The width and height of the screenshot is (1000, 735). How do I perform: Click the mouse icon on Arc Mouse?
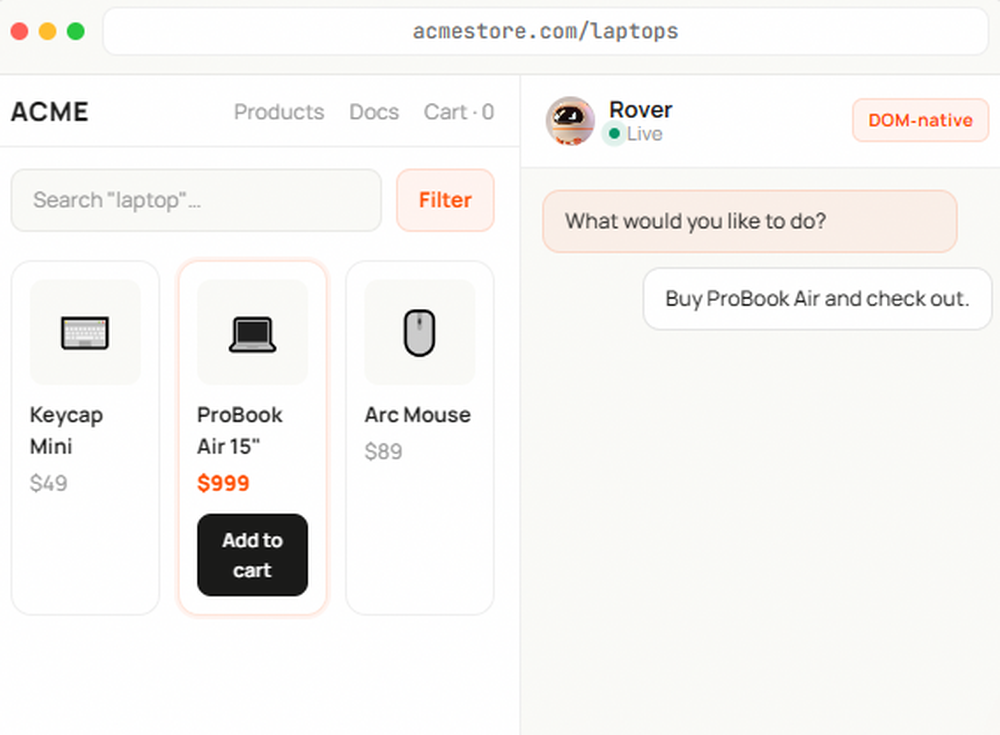pos(419,333)
